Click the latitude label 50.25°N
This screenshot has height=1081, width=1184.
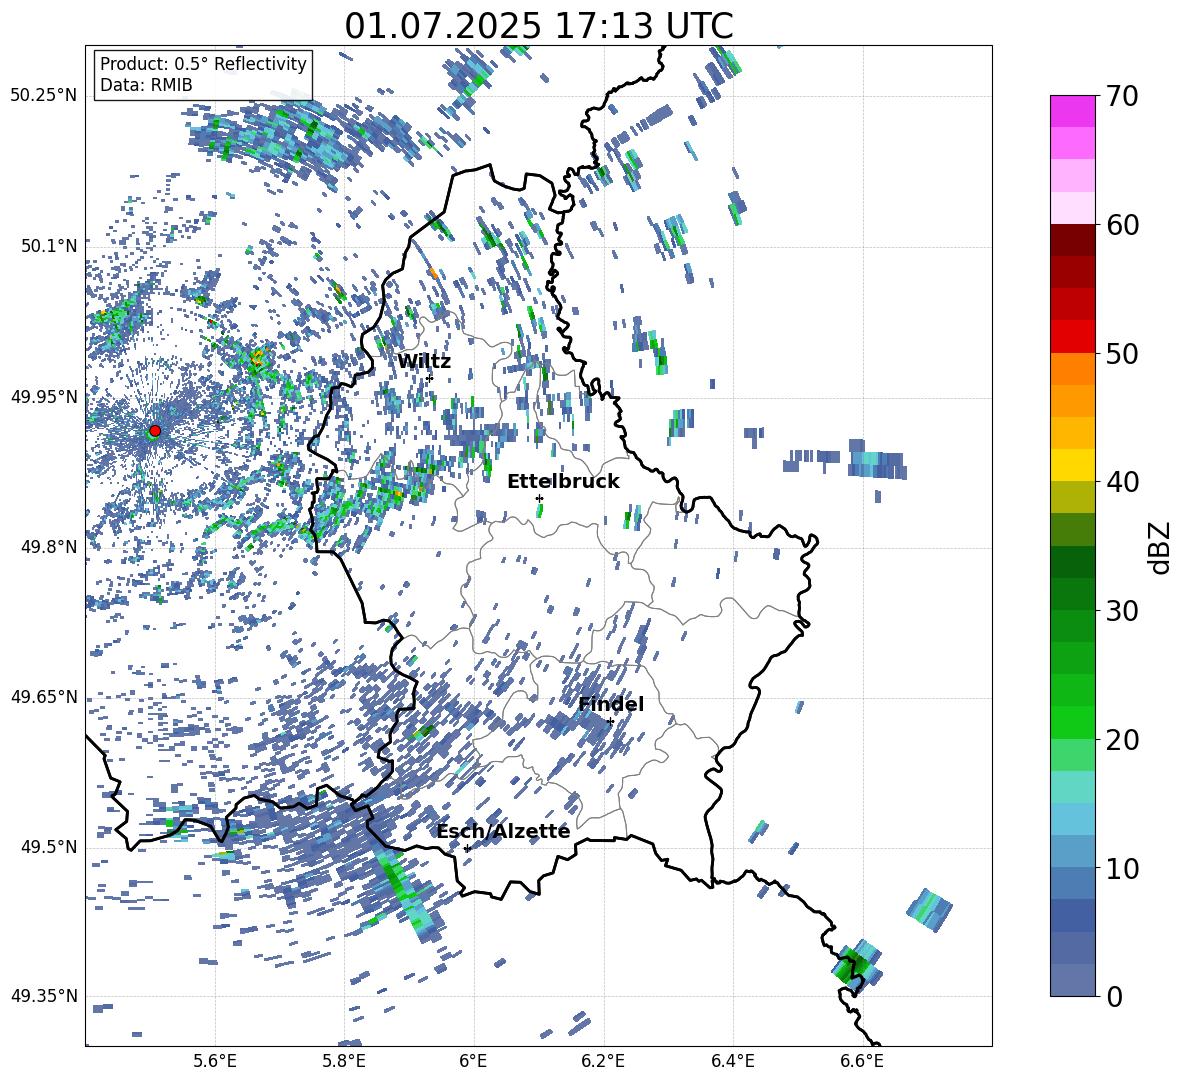[44, 95]
